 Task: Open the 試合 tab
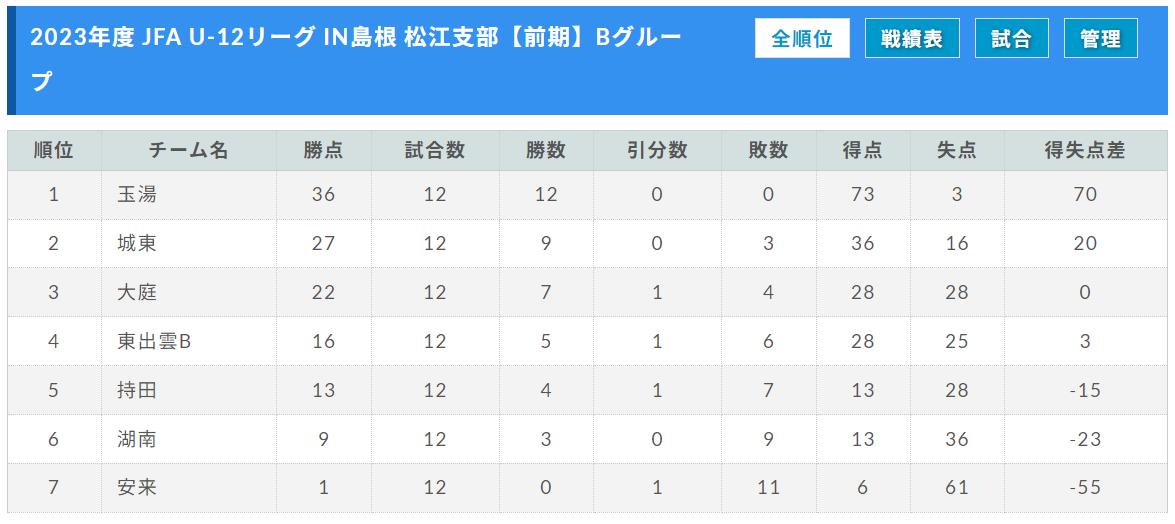[x=1012, y=38]
